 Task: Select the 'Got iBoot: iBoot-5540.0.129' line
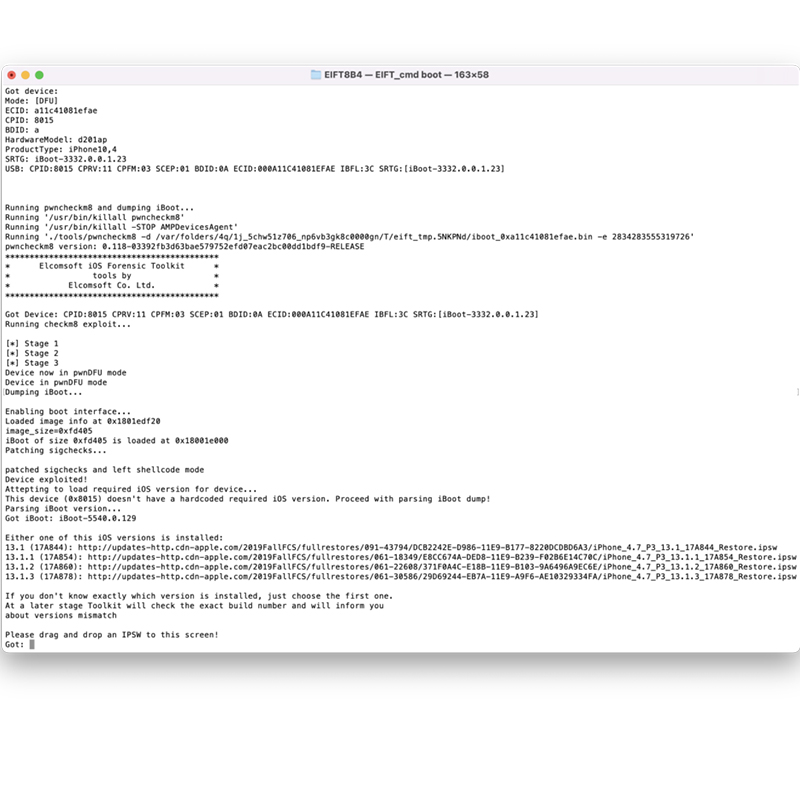tap(70, 518)
